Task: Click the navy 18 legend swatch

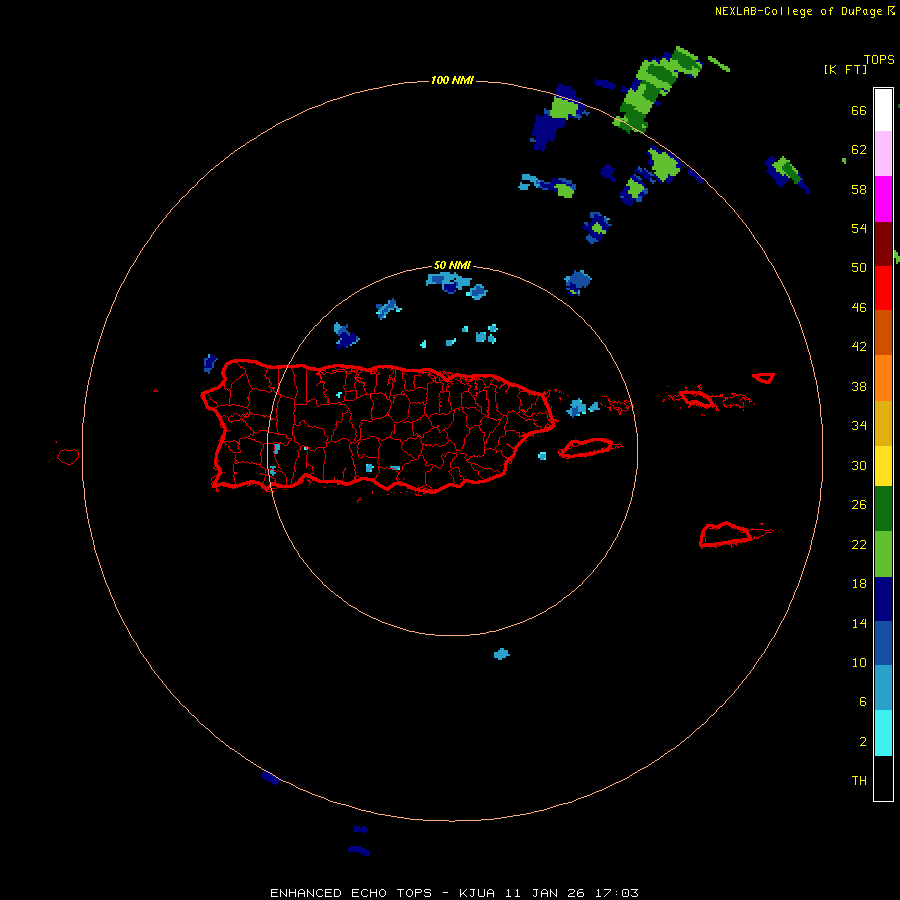Action: pos(883,599)
